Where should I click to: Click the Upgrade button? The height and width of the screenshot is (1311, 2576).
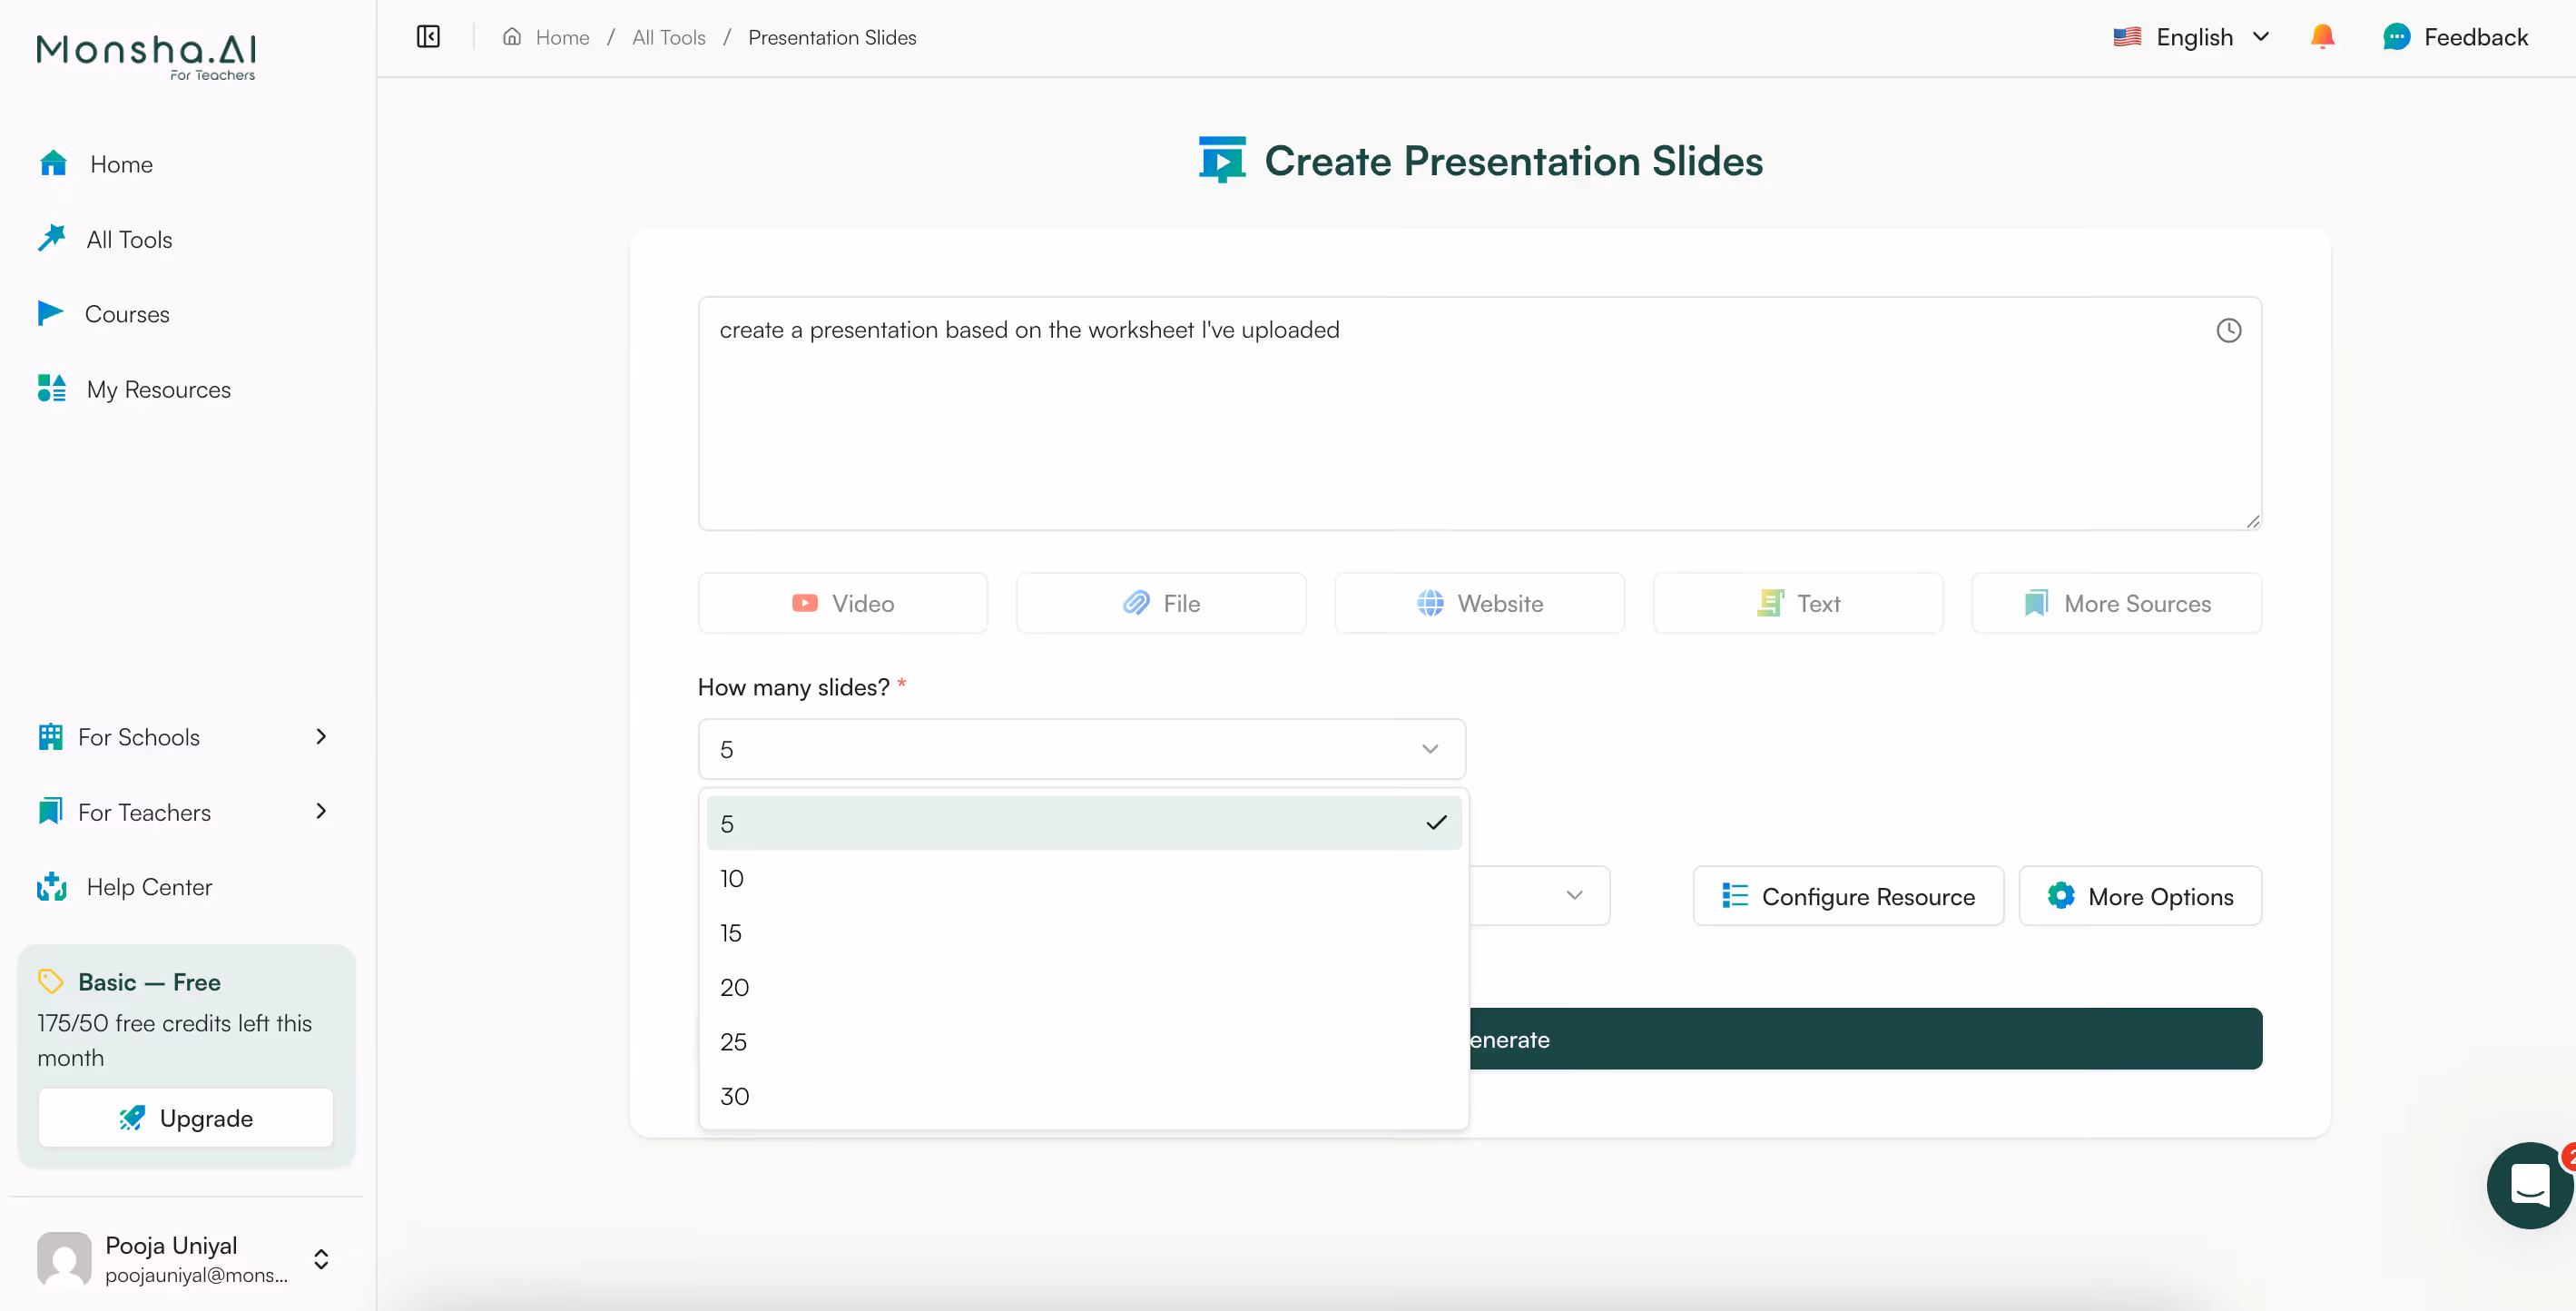[x=185, y=1117]
